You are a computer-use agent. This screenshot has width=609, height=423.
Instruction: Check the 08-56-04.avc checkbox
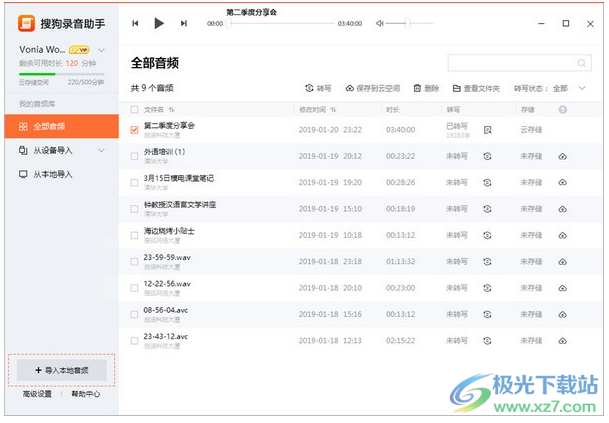(x=134, y=314)
